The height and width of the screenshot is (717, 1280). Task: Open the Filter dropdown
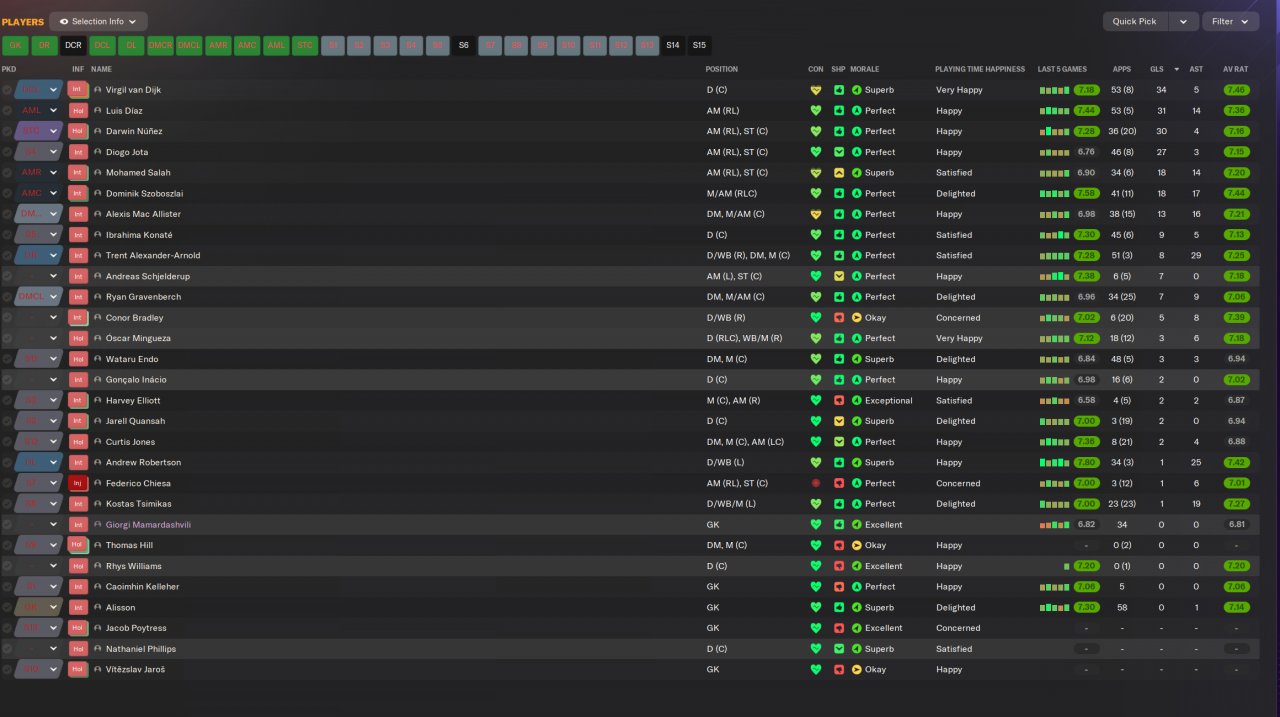(1230, 21)
